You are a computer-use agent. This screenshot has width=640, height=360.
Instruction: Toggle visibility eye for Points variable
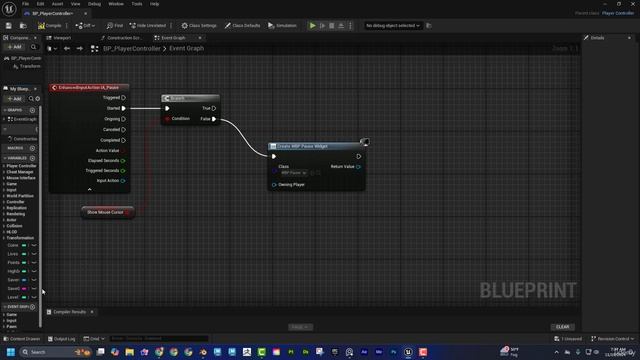tap(34, 262)
